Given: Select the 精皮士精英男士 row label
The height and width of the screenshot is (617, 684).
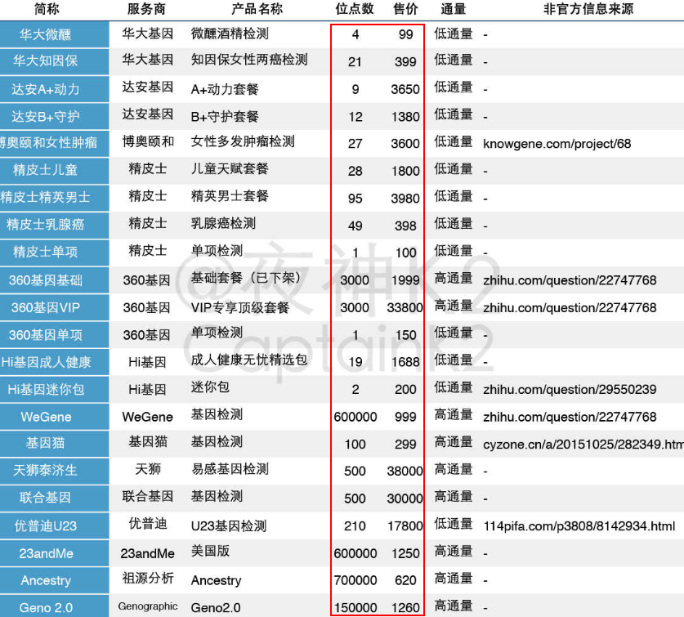Looking at the screenshot, I should coord(55,198).
